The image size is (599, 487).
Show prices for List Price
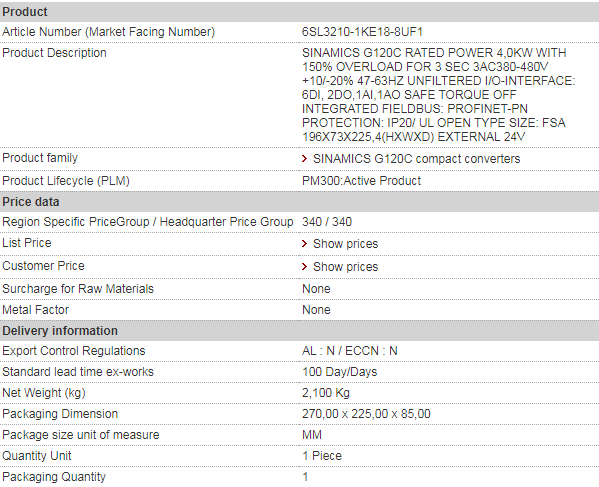point(345,244)
